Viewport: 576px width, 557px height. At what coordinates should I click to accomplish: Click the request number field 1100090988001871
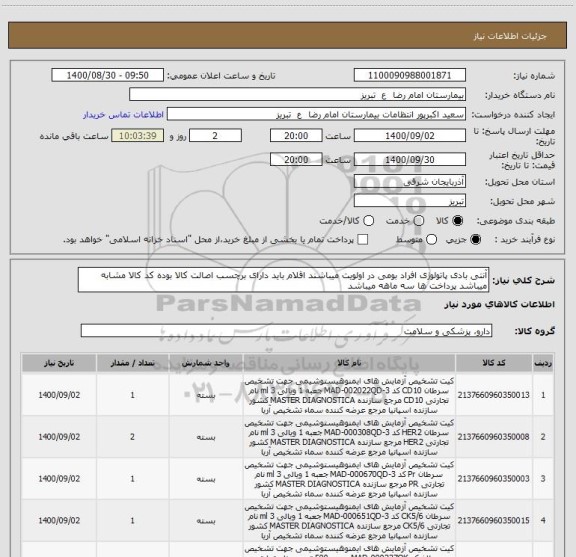410,75
